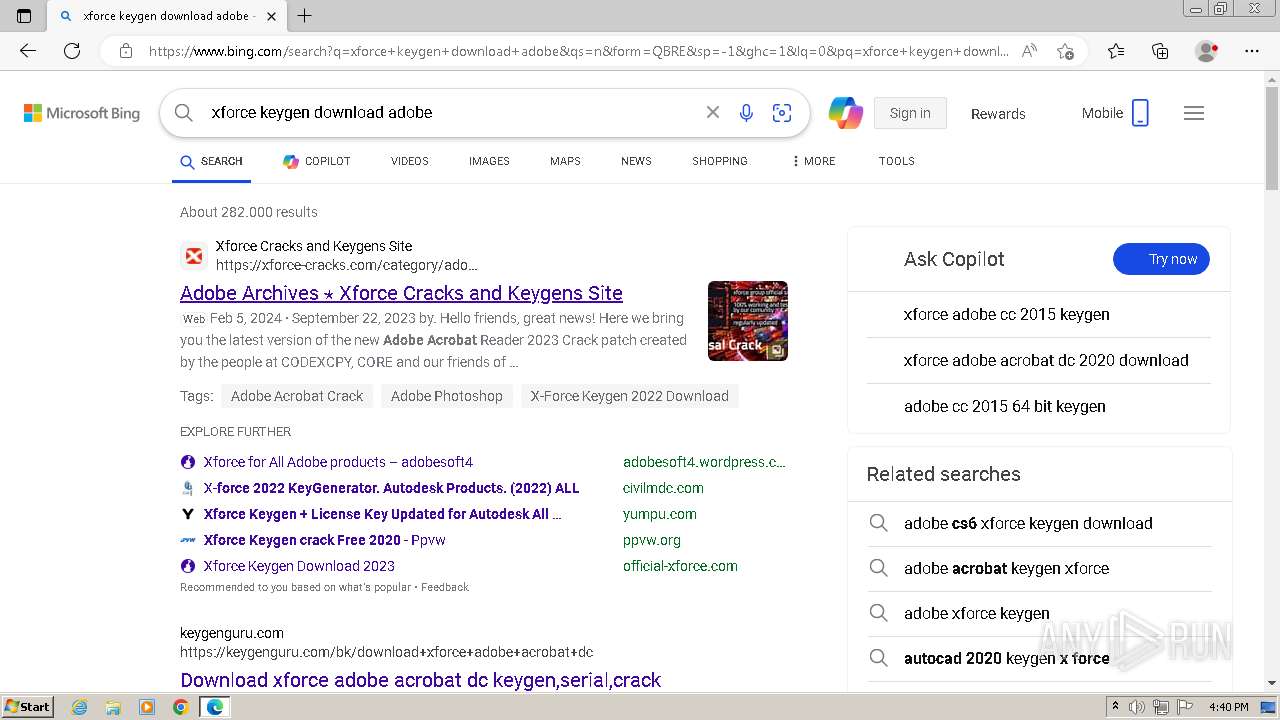Image resolution: width=1280 pixels, height=720 pixels.
Task: Open Xforce for All Adobe products link
Action: tap(338, 462)
